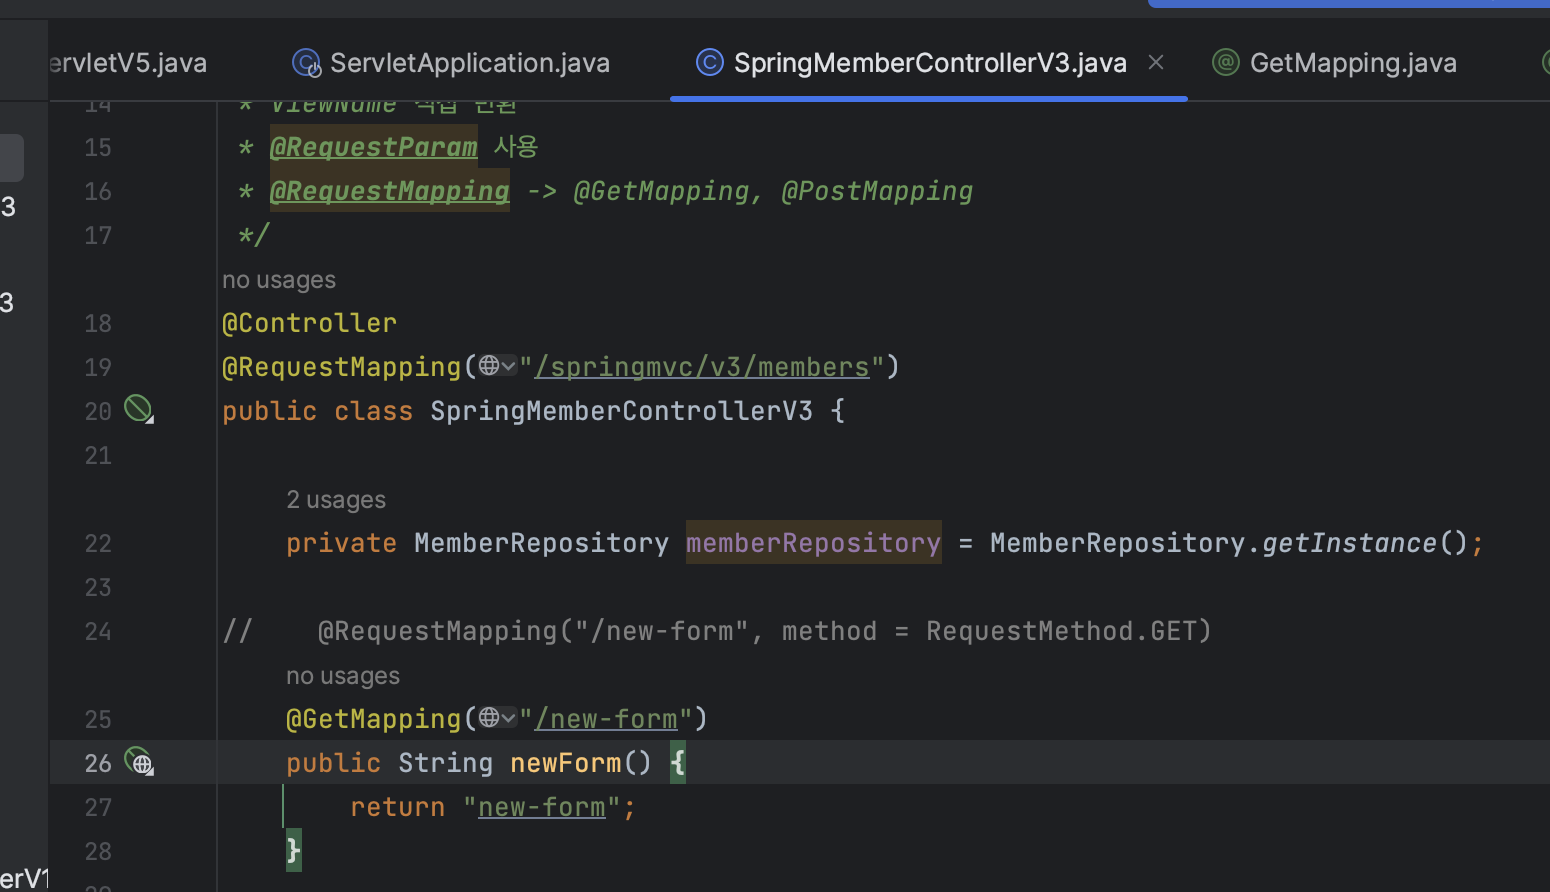1550x892 pixels.
Task: Click 'no usages' hint above @GetMapping
Action: coord(343,676)
